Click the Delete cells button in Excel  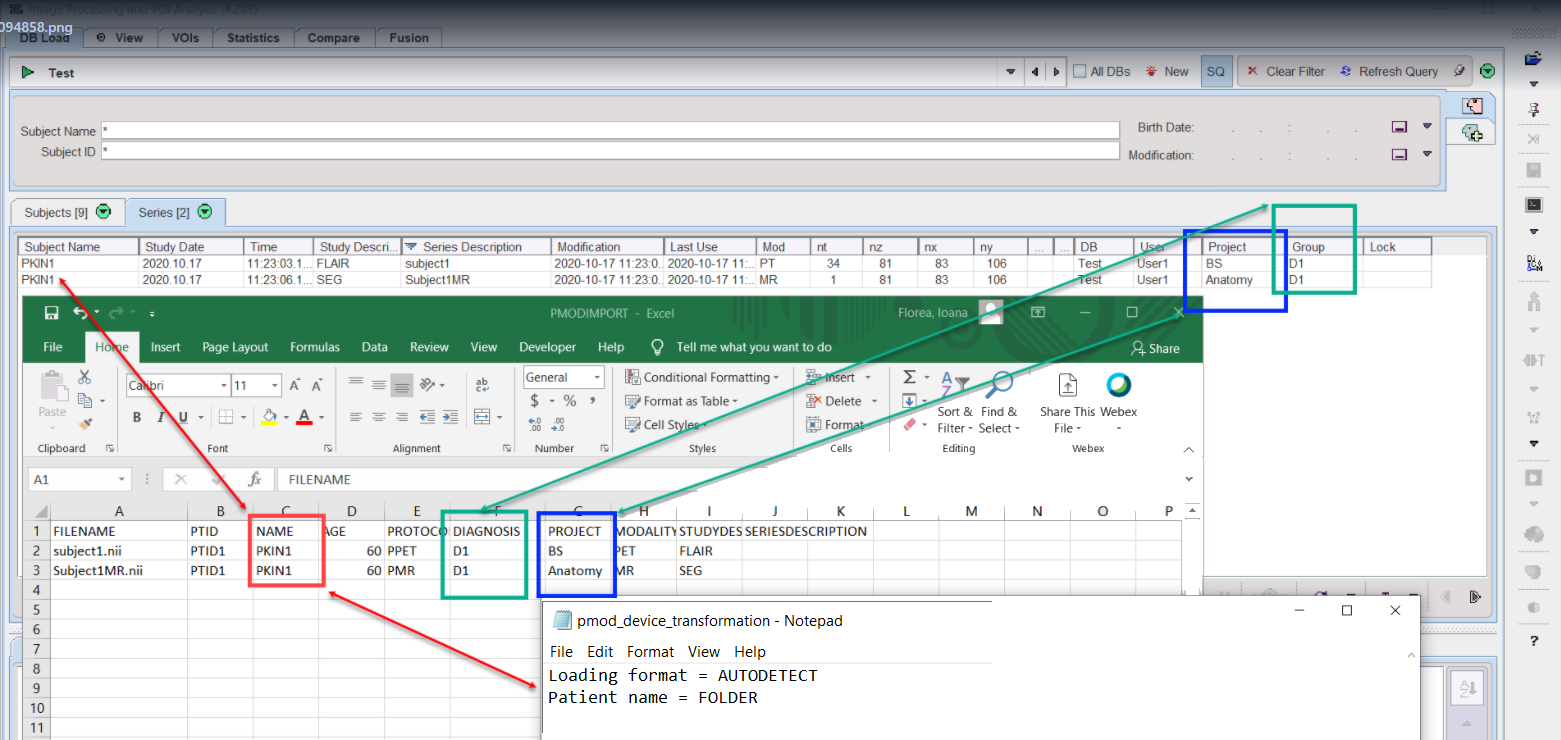point(835,401)
